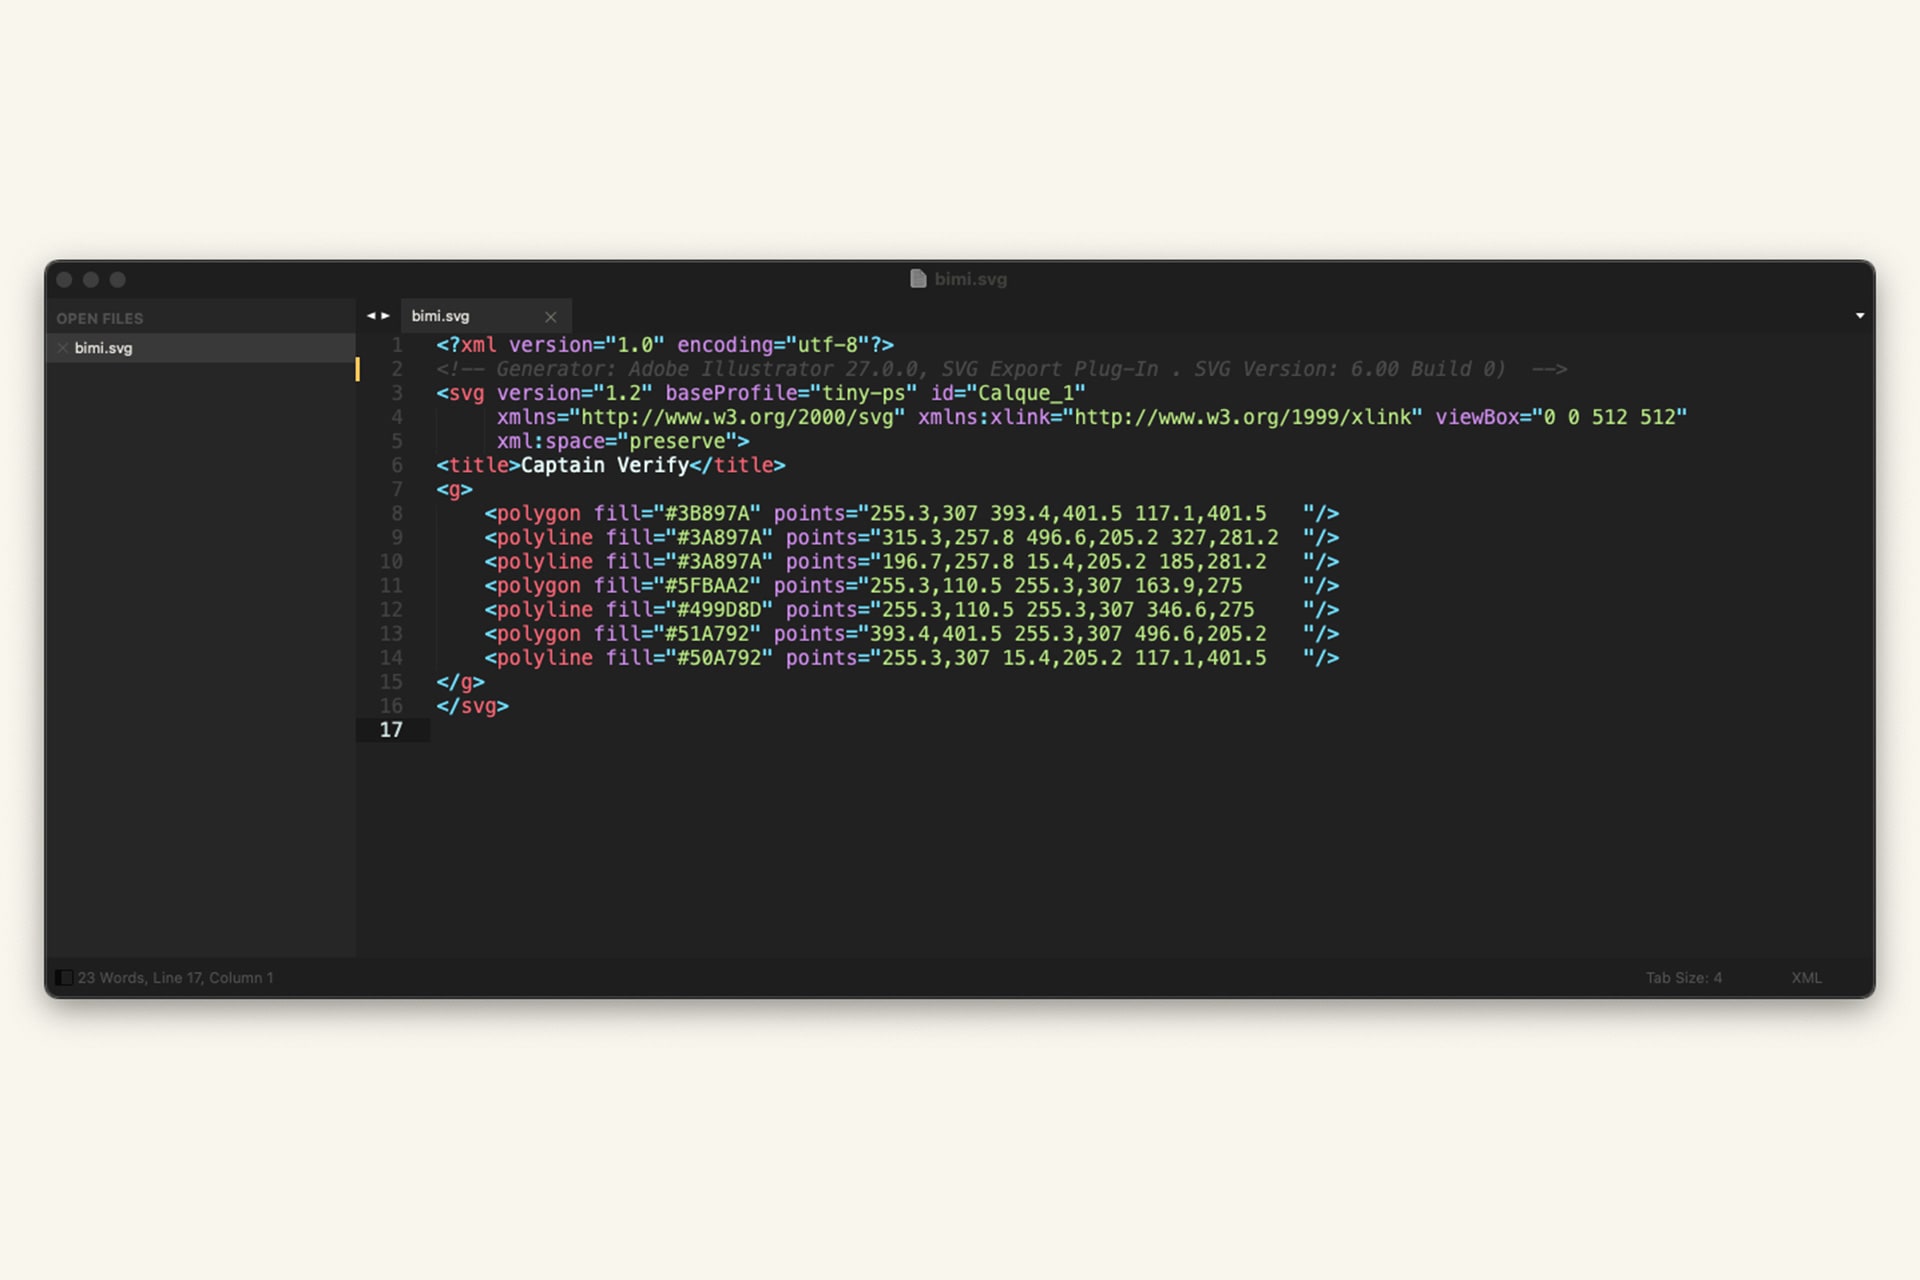
Task: Click the '23 Words, Line 17, Column 1' status text
Action: (x=175, y=977)
